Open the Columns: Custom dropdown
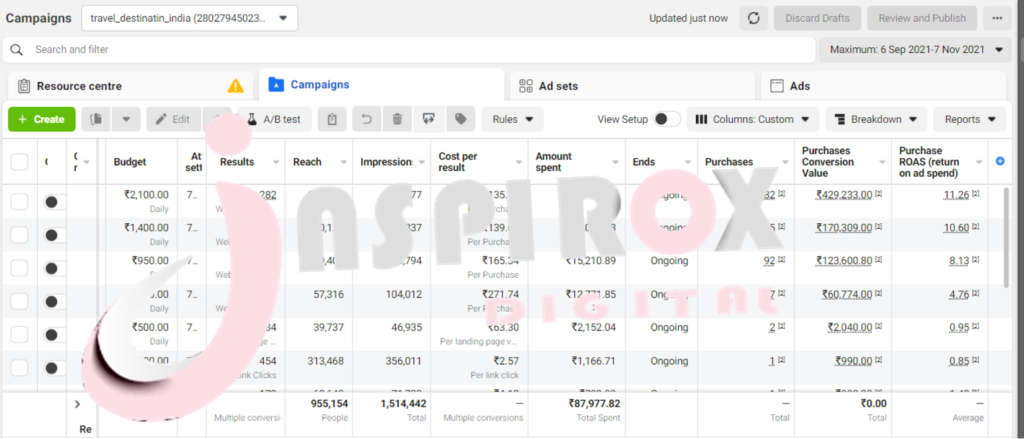 click(752, 119)
